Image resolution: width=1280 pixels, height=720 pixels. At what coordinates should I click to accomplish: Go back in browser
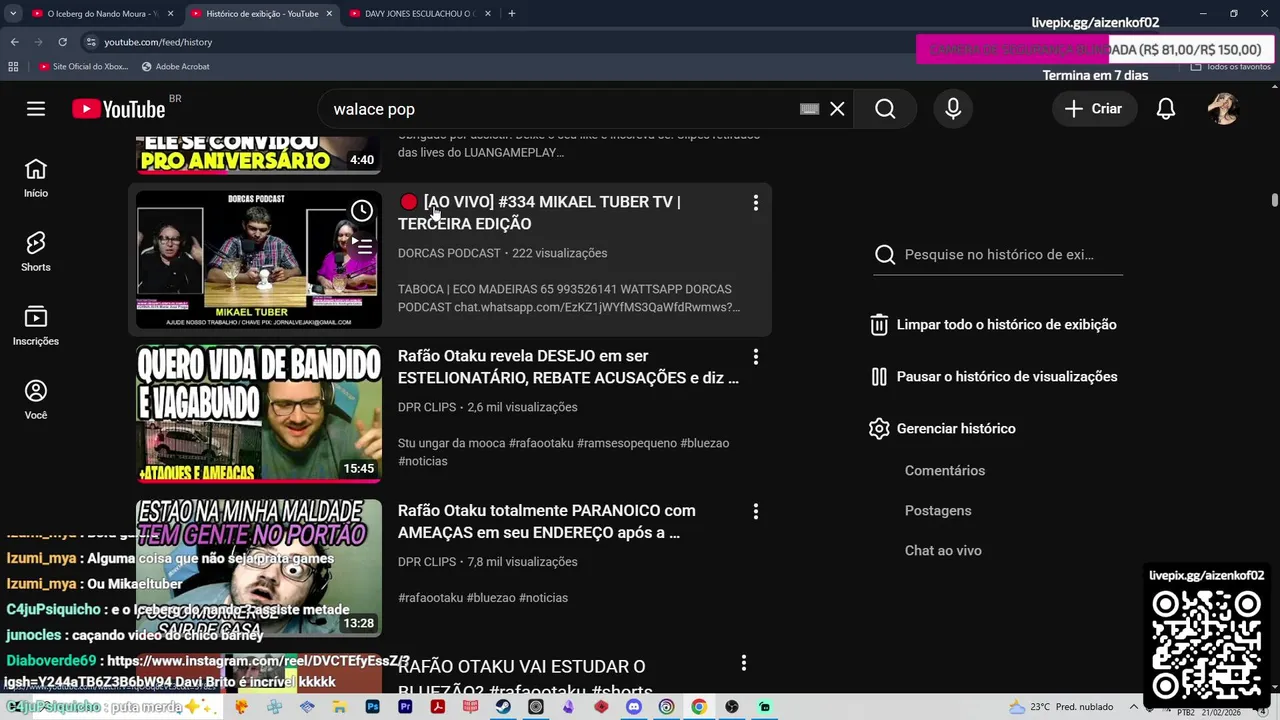(x=14, y=42)
